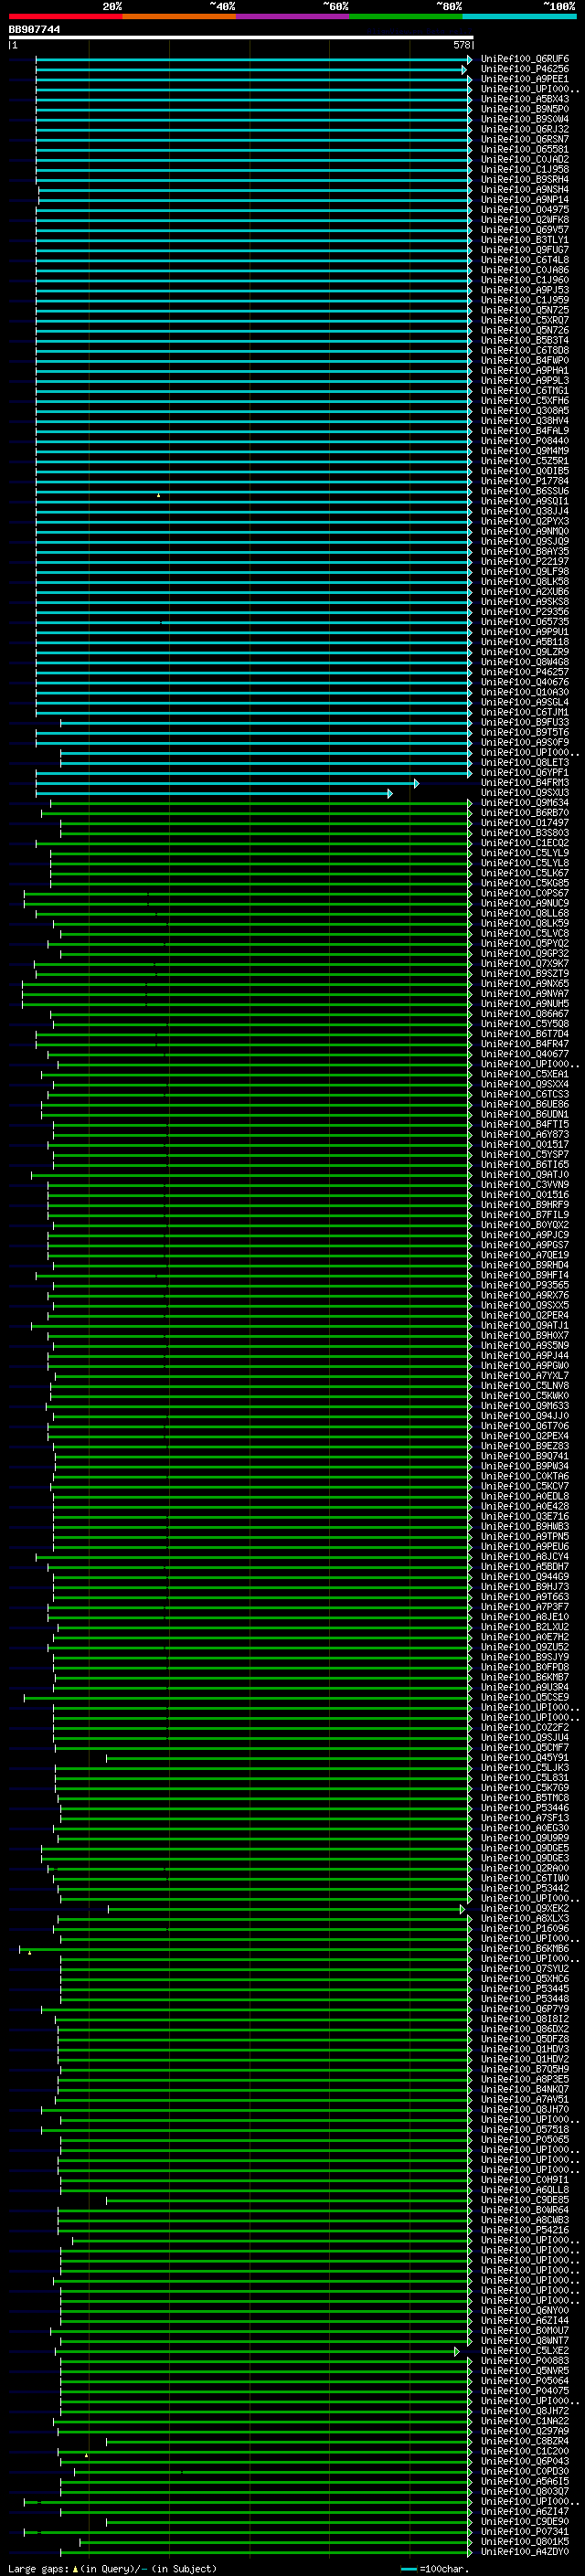585x2576 pixels.
Task: Select the UniRef100_A5BX43 label
Action: (x=525, y=100)
